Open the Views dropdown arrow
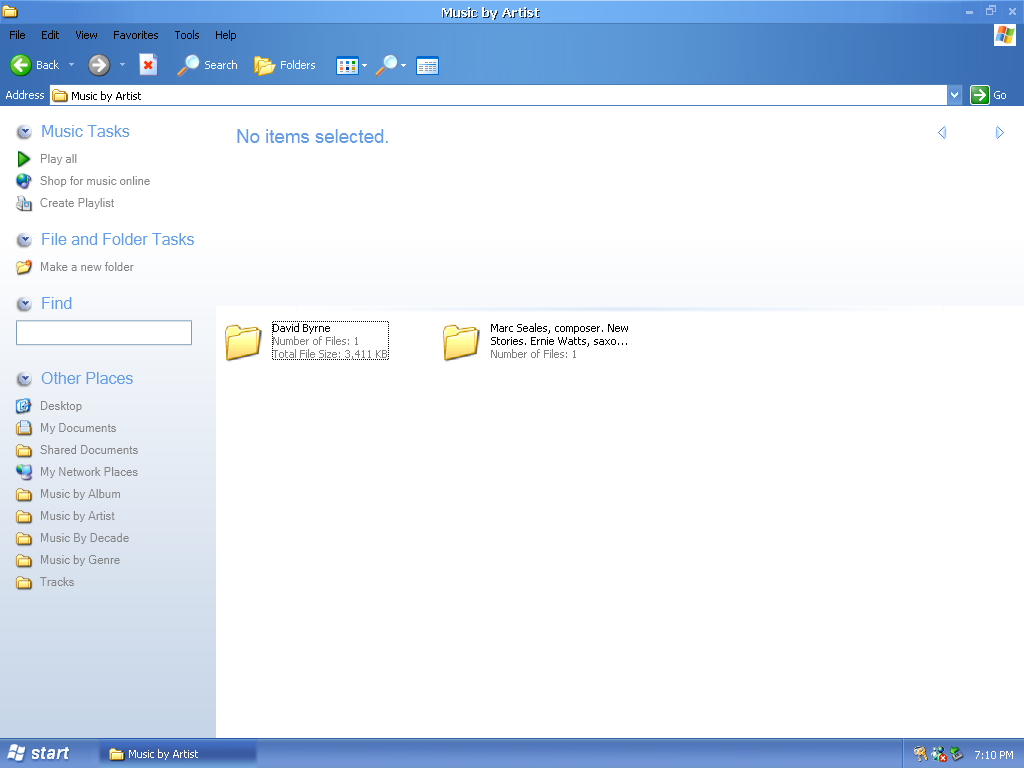 click(x=364, y=66)
